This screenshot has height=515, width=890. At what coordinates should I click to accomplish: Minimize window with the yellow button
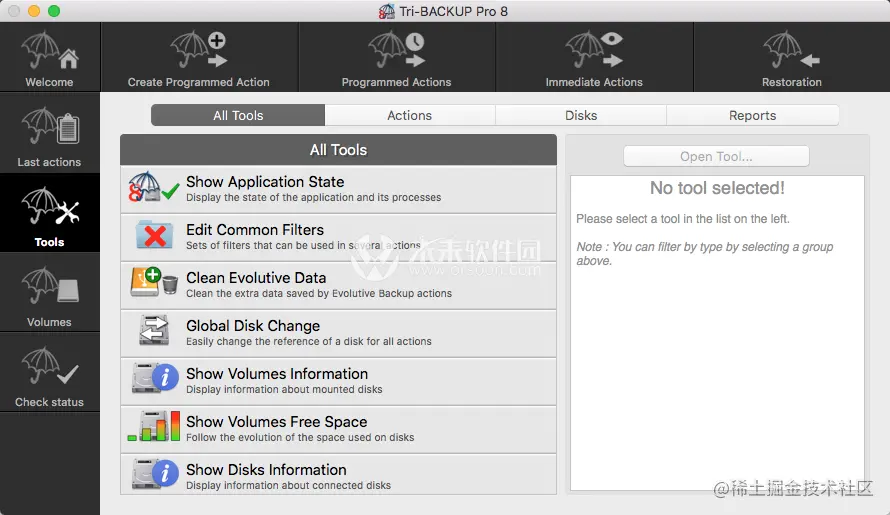point(34,11)
